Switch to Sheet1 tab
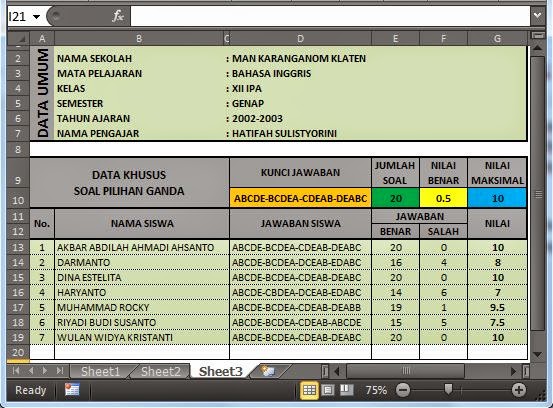The image size is (553, 408). 101,371
